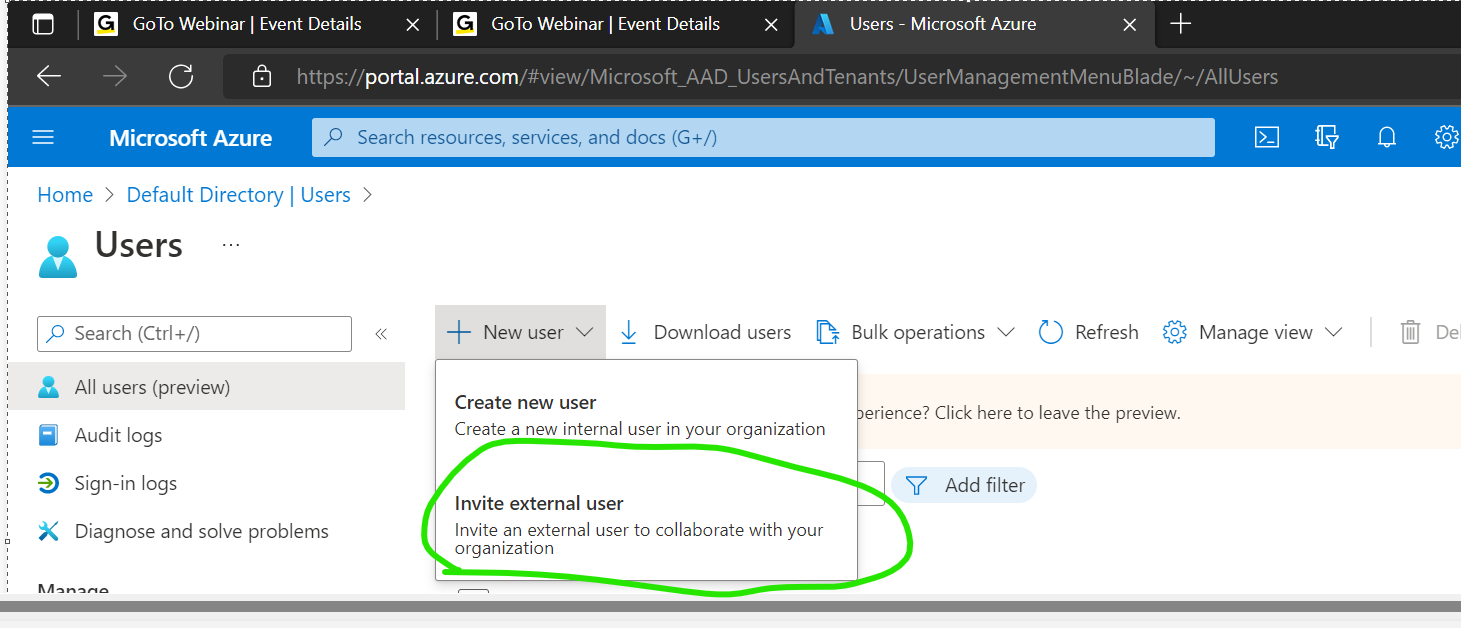The height and width of the screenshot is (628, 1461).
Task: Click Download users in toolbar
Action: [x=706, y=332]
